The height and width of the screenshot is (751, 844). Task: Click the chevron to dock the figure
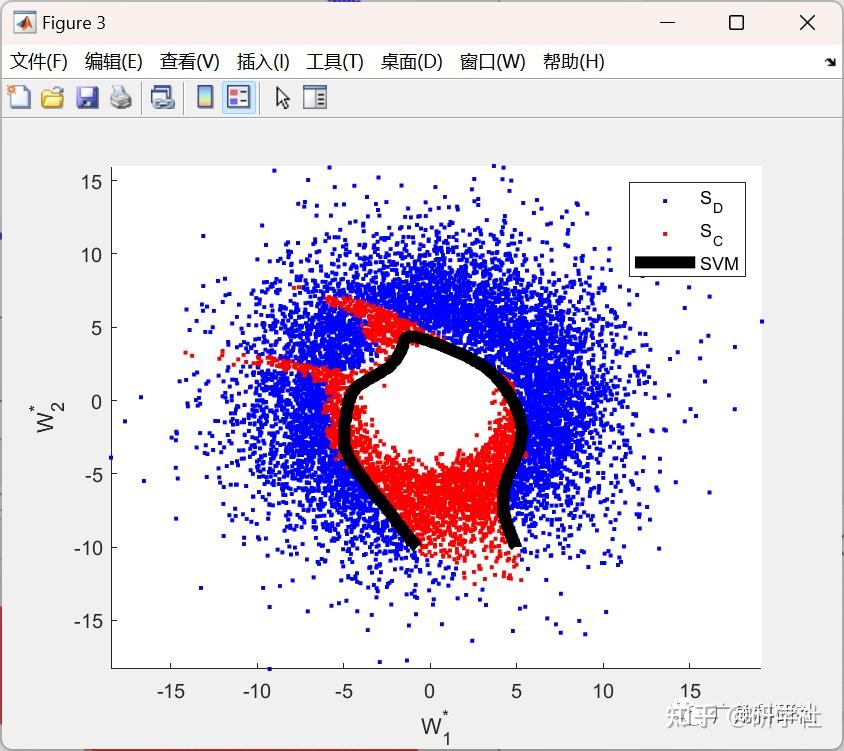(831, 61)
